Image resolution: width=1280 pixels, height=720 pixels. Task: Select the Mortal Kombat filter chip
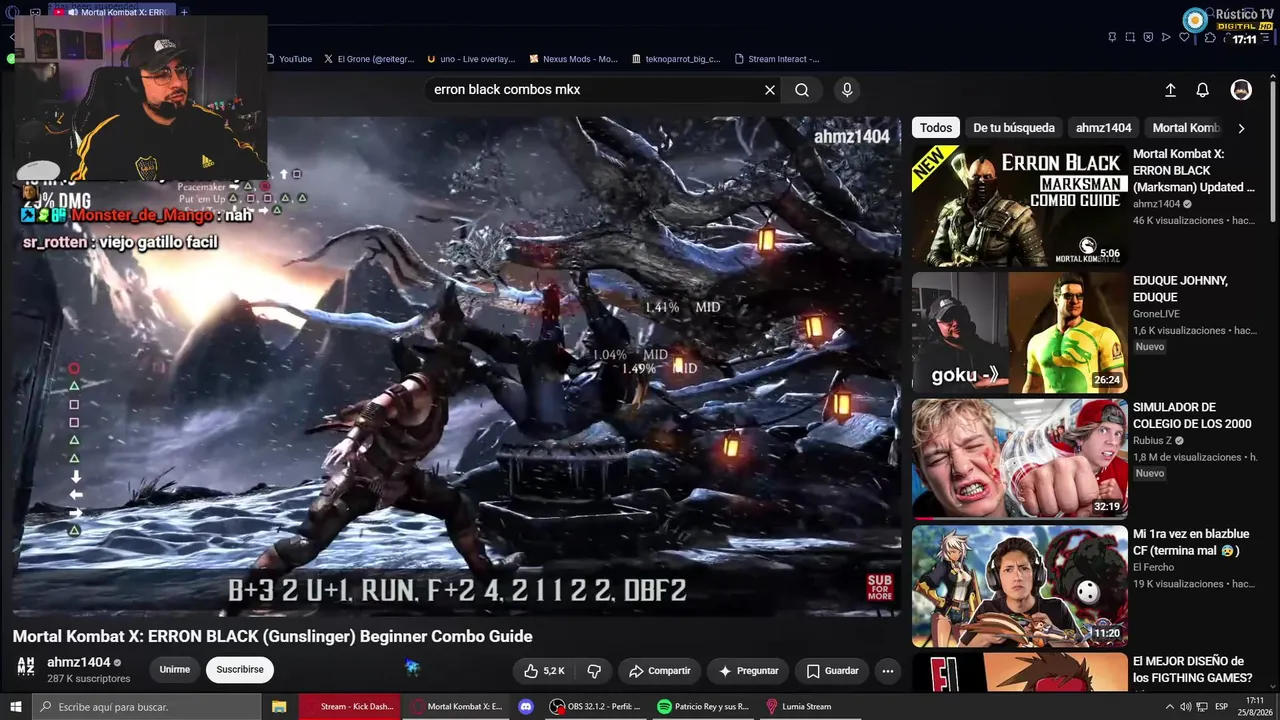tap(1186, 128)
